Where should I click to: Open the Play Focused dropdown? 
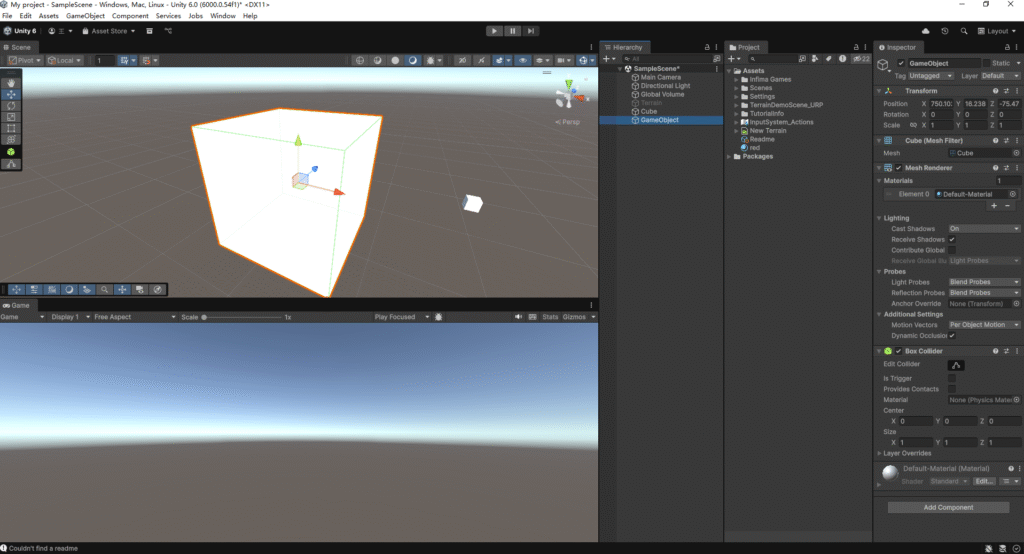coord(402,317)
